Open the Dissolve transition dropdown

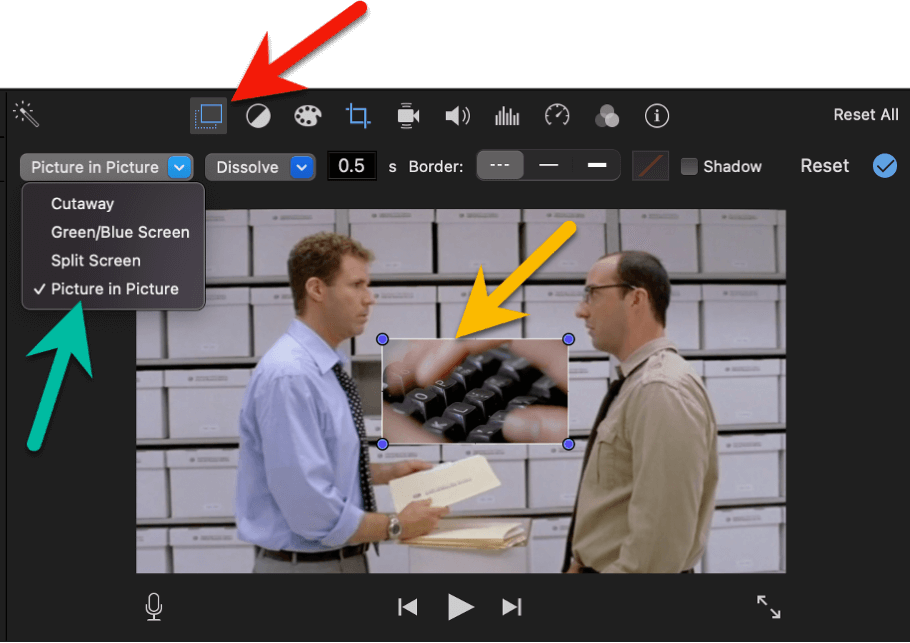pos(261,167)
